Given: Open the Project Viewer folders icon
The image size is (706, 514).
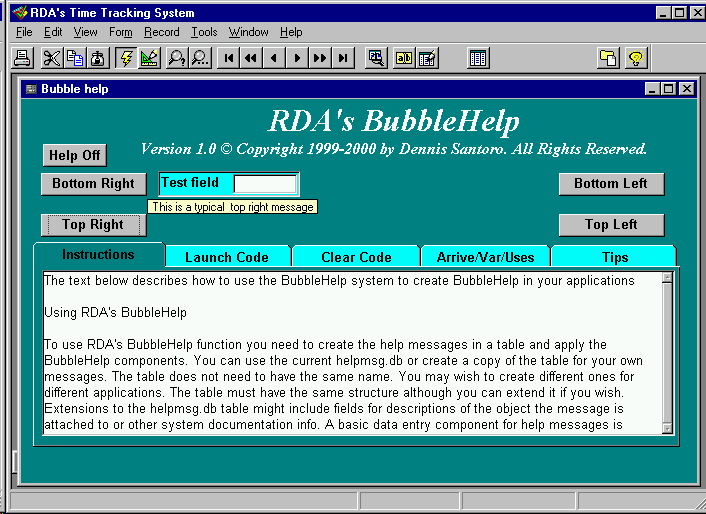Looking at the screenshot, I should (x=608, y=58).
